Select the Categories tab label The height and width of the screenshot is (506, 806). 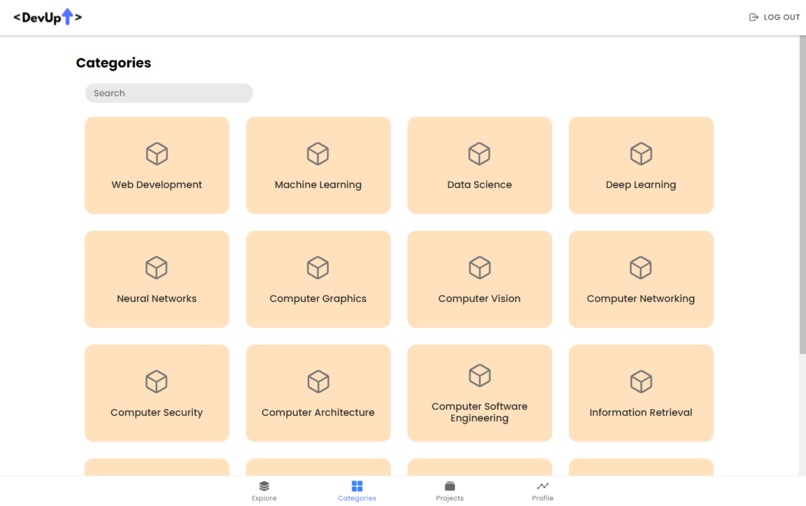(357, 498)
